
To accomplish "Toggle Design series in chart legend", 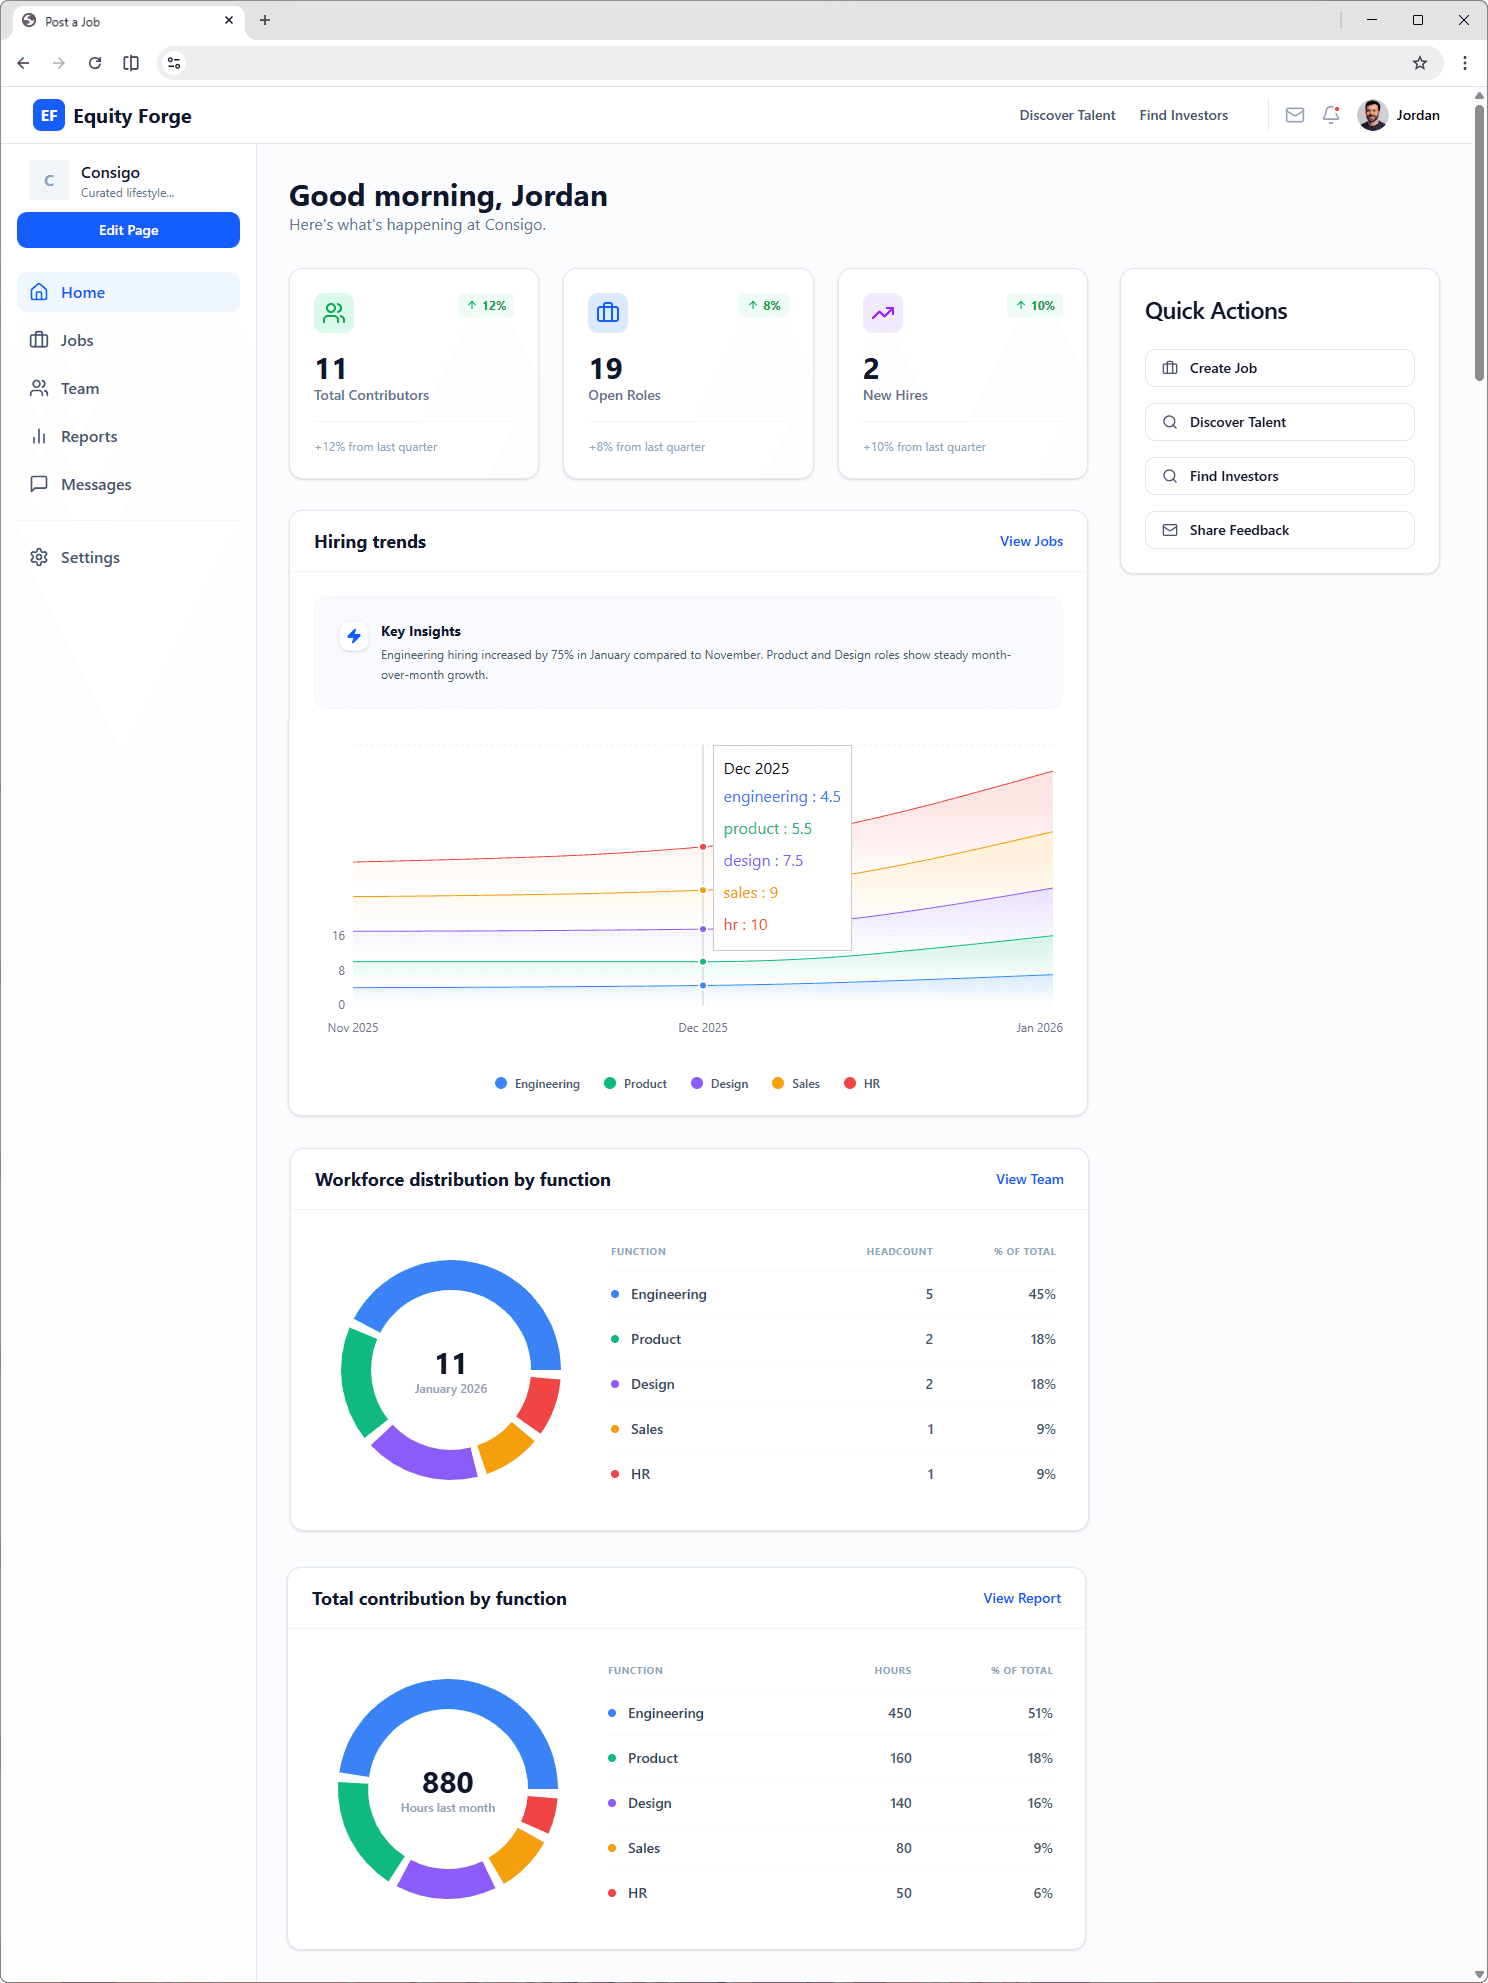I will tap(719, 1084).
